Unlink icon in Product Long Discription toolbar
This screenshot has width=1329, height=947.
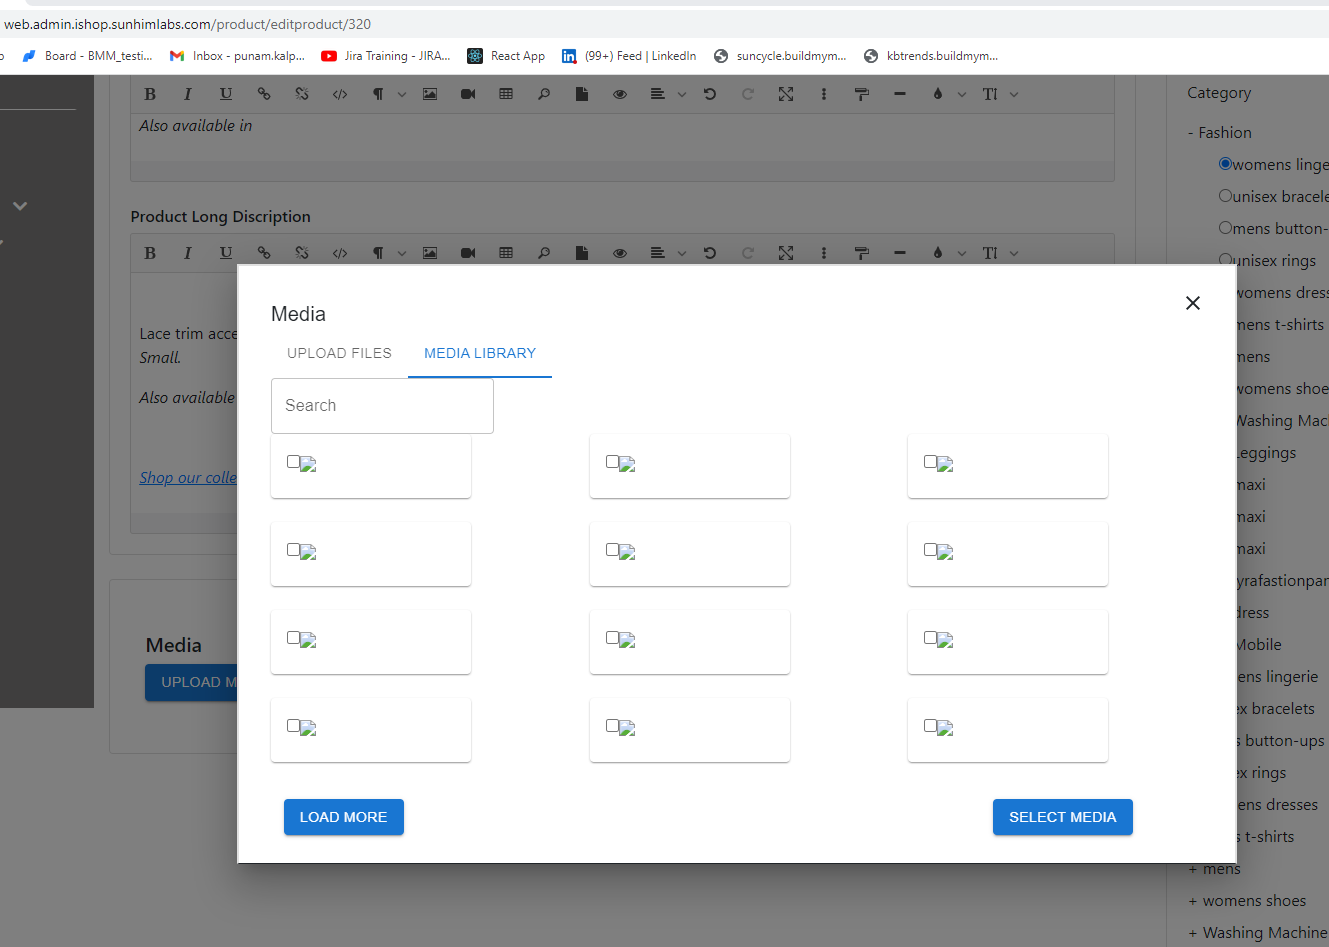point(302,253)
